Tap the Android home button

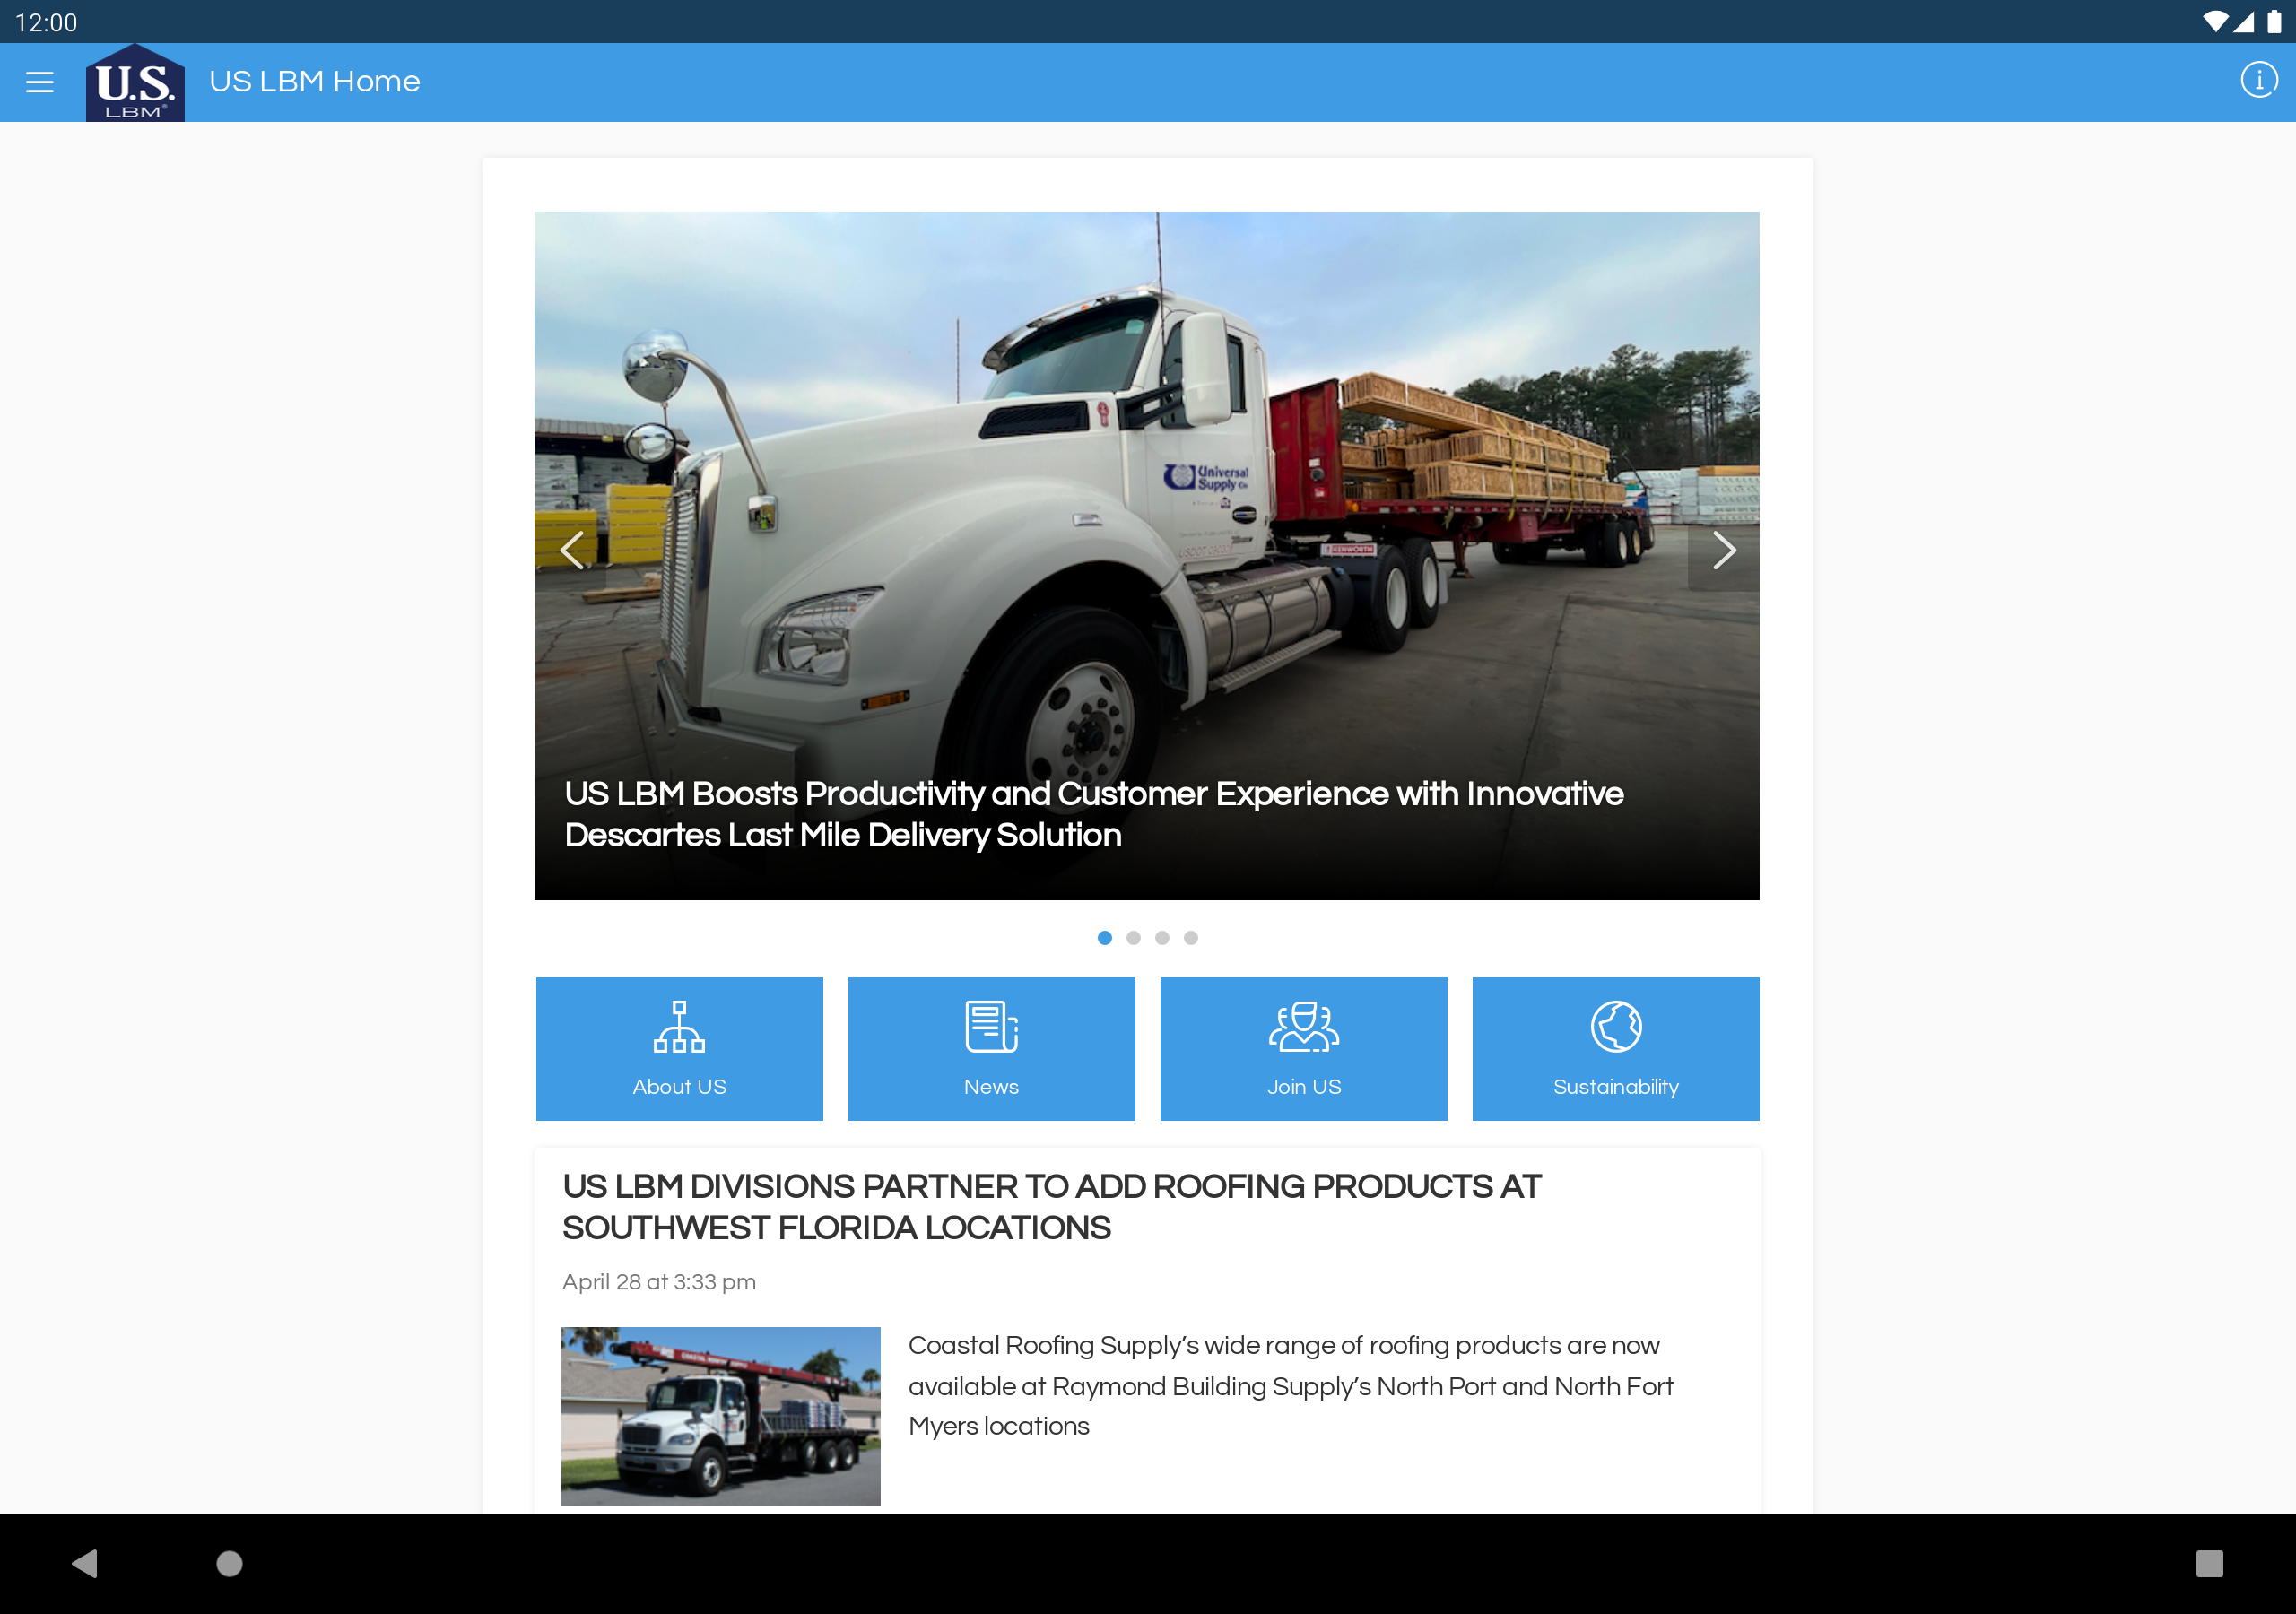click(229, 1563)
